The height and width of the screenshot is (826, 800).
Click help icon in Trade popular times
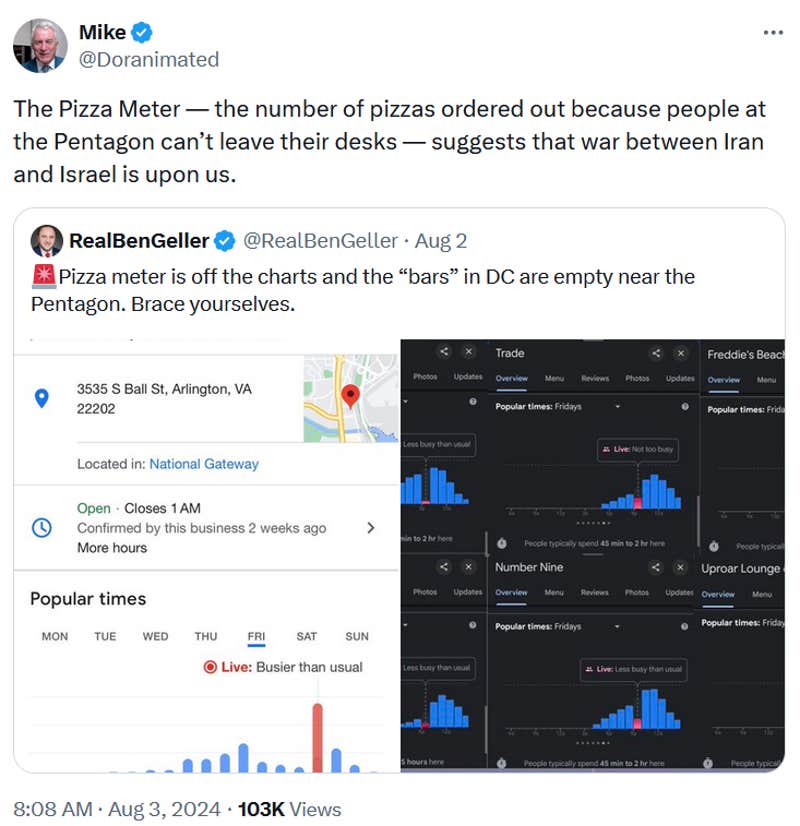[x=684, y=407]
